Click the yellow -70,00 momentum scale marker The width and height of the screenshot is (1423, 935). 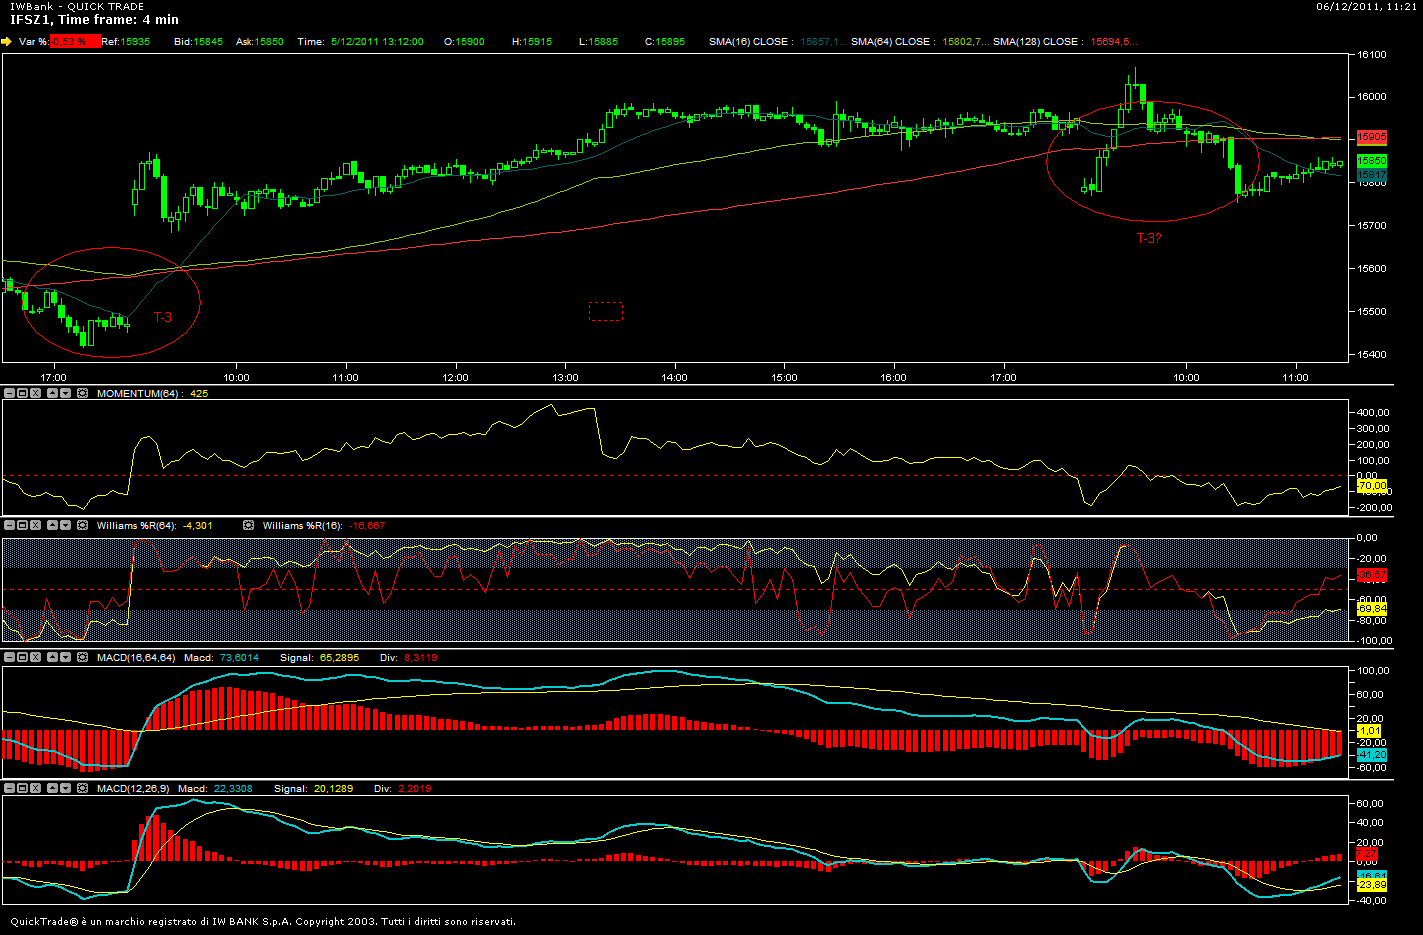click(1372, 486)
